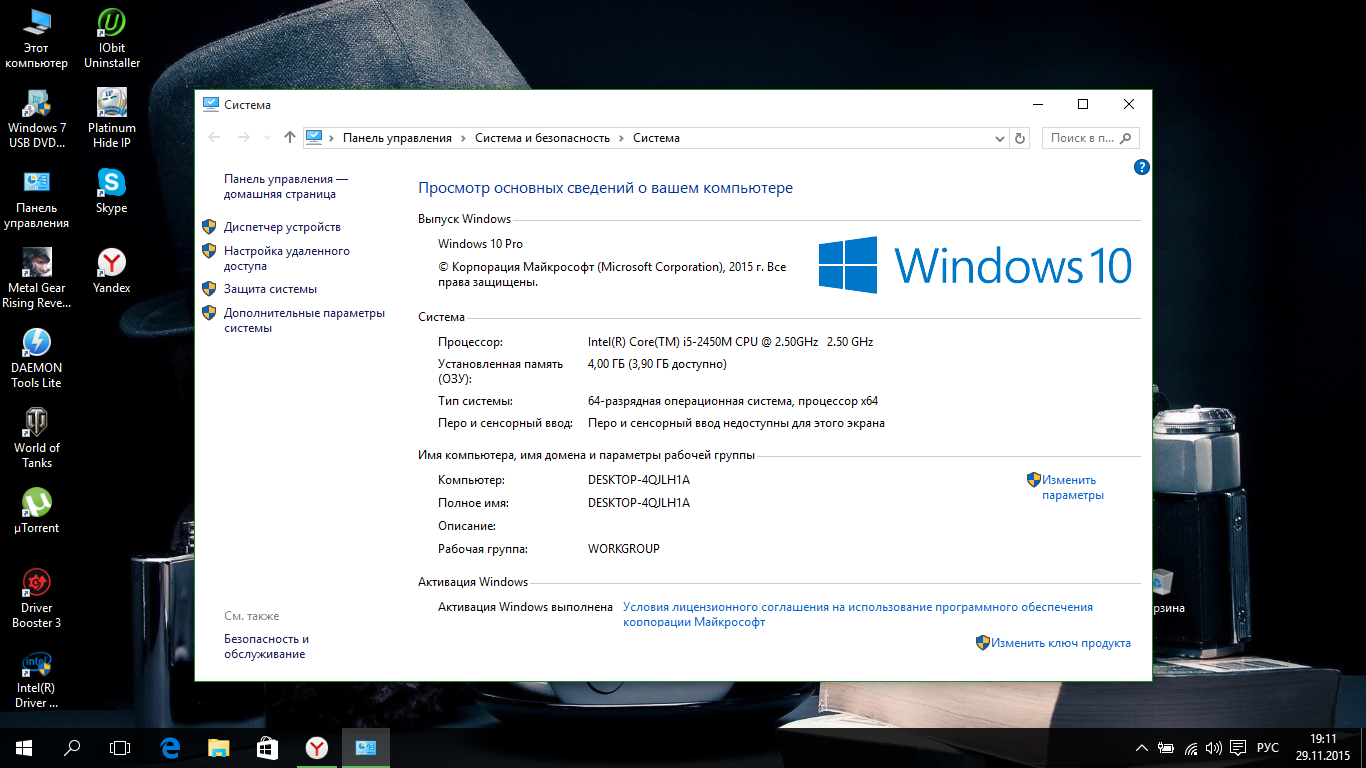Click the control panel search field
This screenshot has height=768, width=1366.
[1082, 138]
